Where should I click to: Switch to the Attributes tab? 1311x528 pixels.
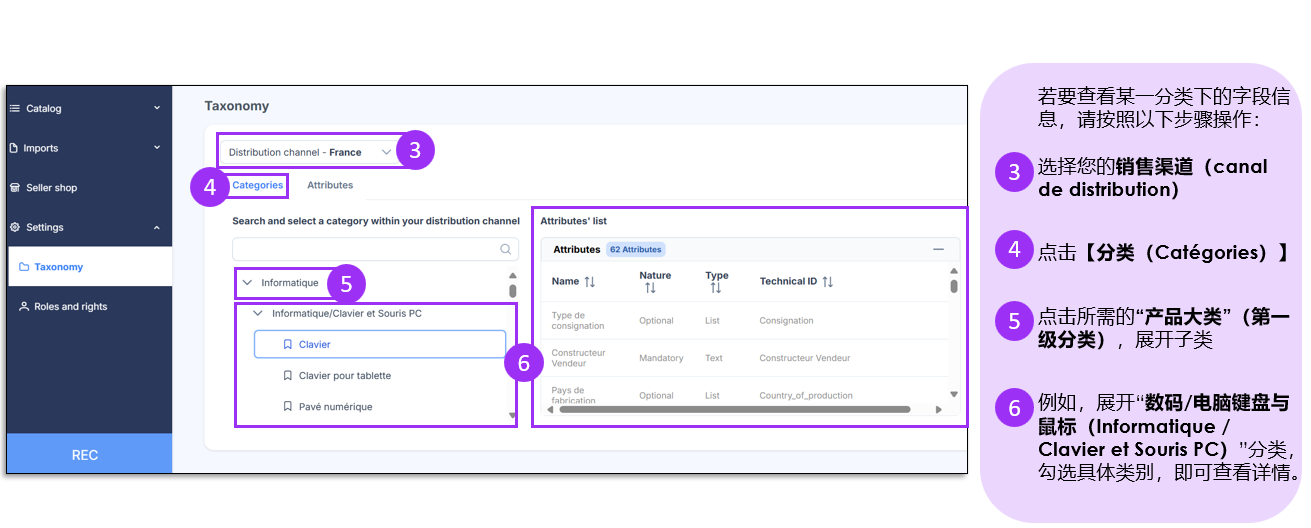(x=330, y=185)
